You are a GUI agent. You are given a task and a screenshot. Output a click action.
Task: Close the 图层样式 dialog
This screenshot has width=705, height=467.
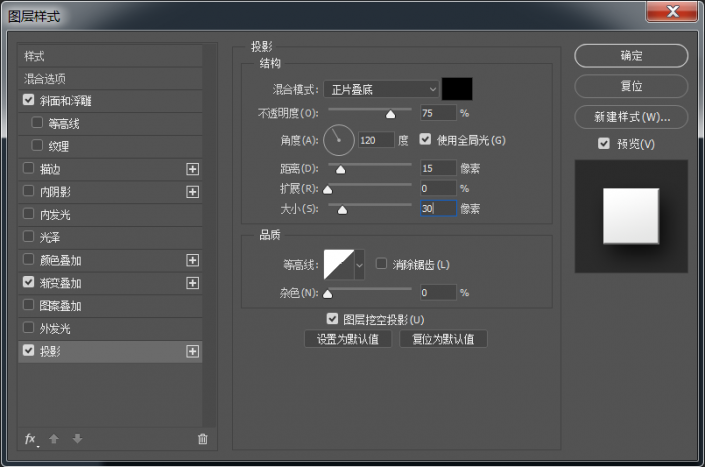point(672,11)
